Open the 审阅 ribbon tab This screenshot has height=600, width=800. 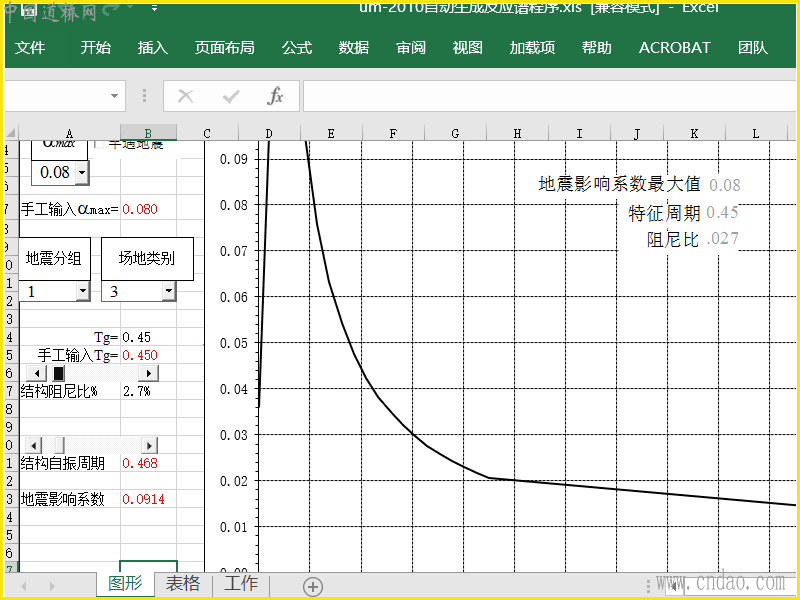coord(411,47)
